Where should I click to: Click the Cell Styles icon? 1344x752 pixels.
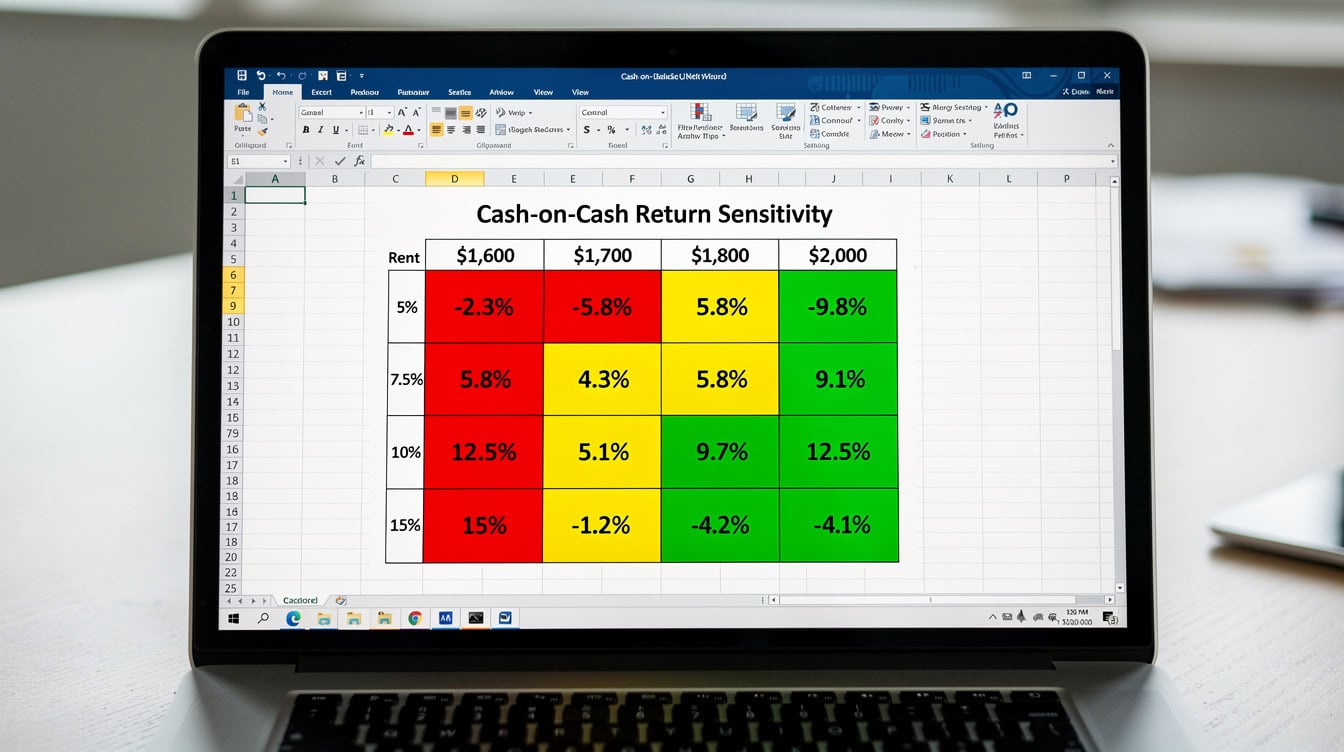click(786, 112)
